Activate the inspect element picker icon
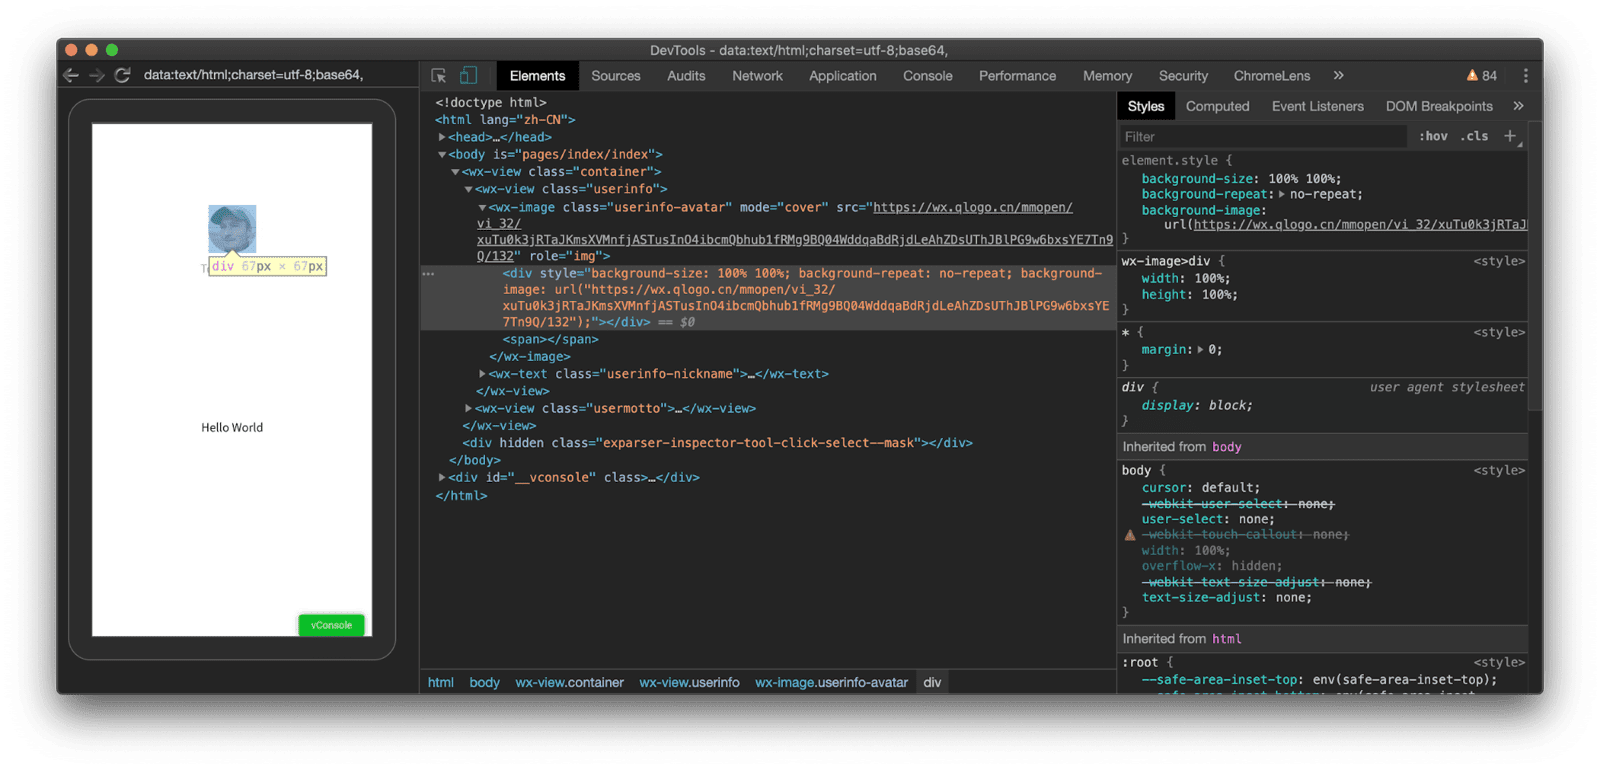Screen dimensions: 1600x770 tap(438, 76)
